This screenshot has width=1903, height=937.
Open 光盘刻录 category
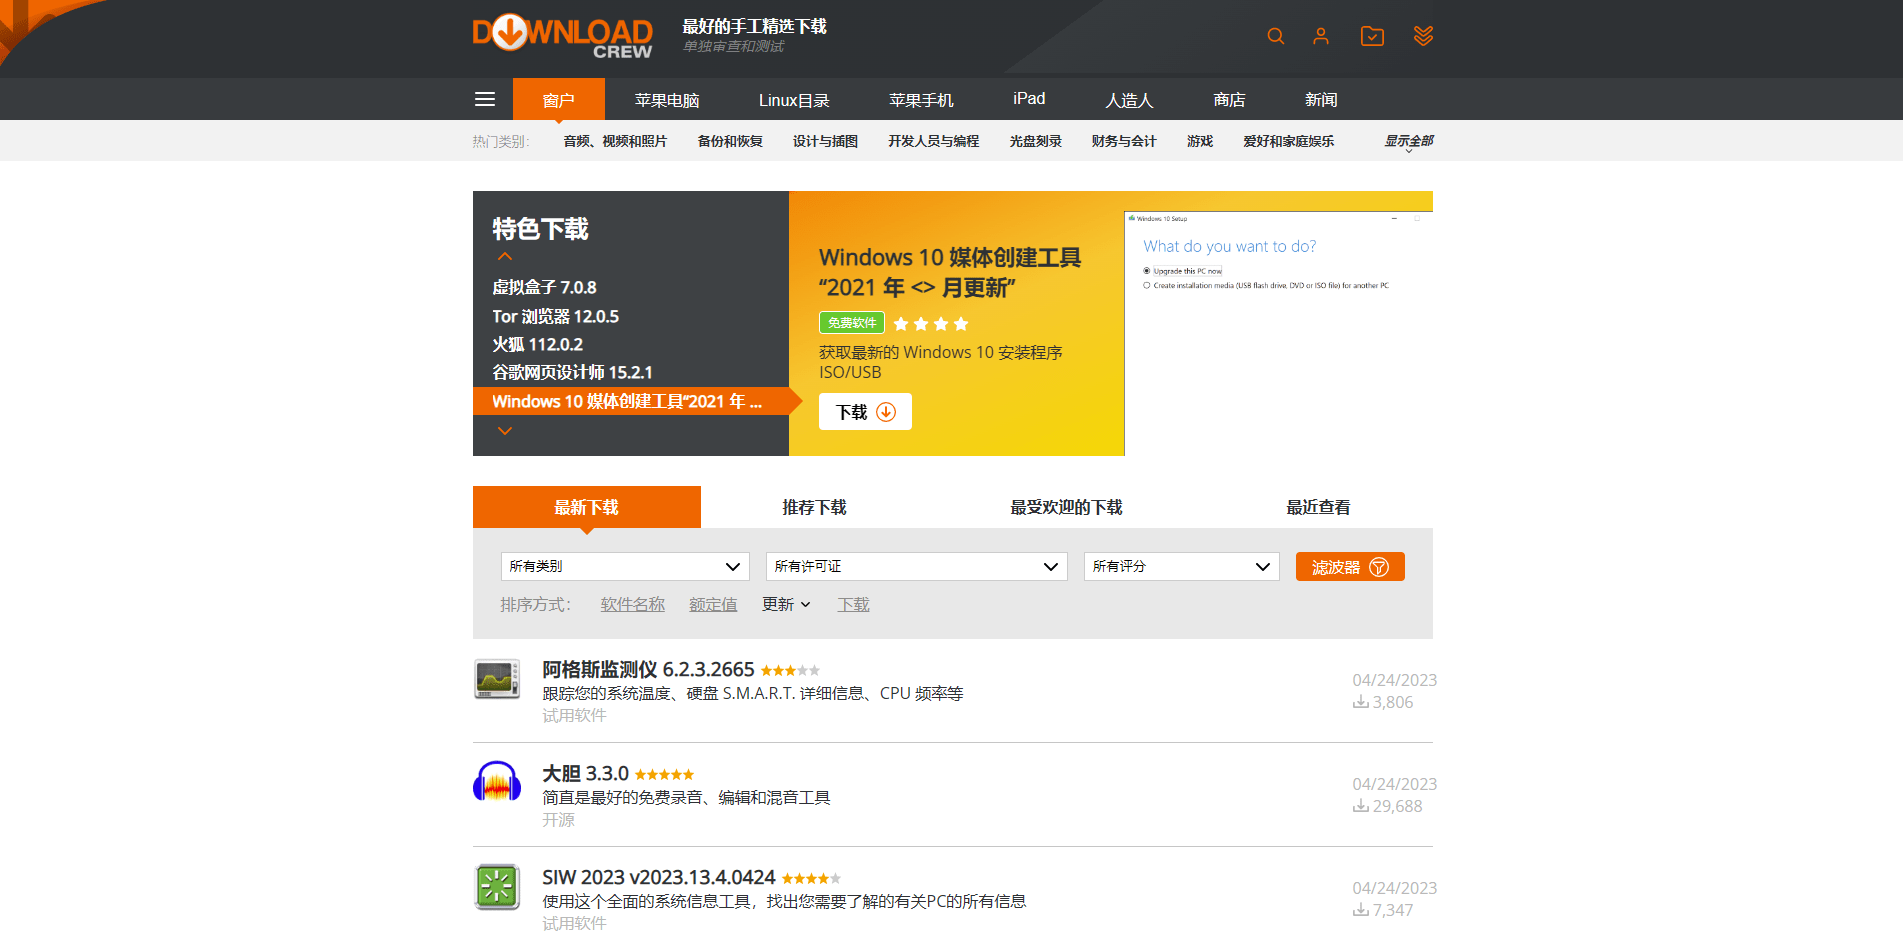pos(1035,141)
